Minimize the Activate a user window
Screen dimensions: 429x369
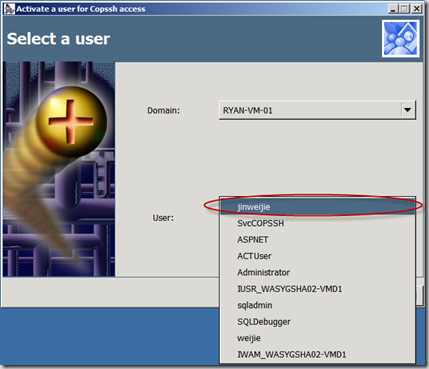(x=393, y=9)
